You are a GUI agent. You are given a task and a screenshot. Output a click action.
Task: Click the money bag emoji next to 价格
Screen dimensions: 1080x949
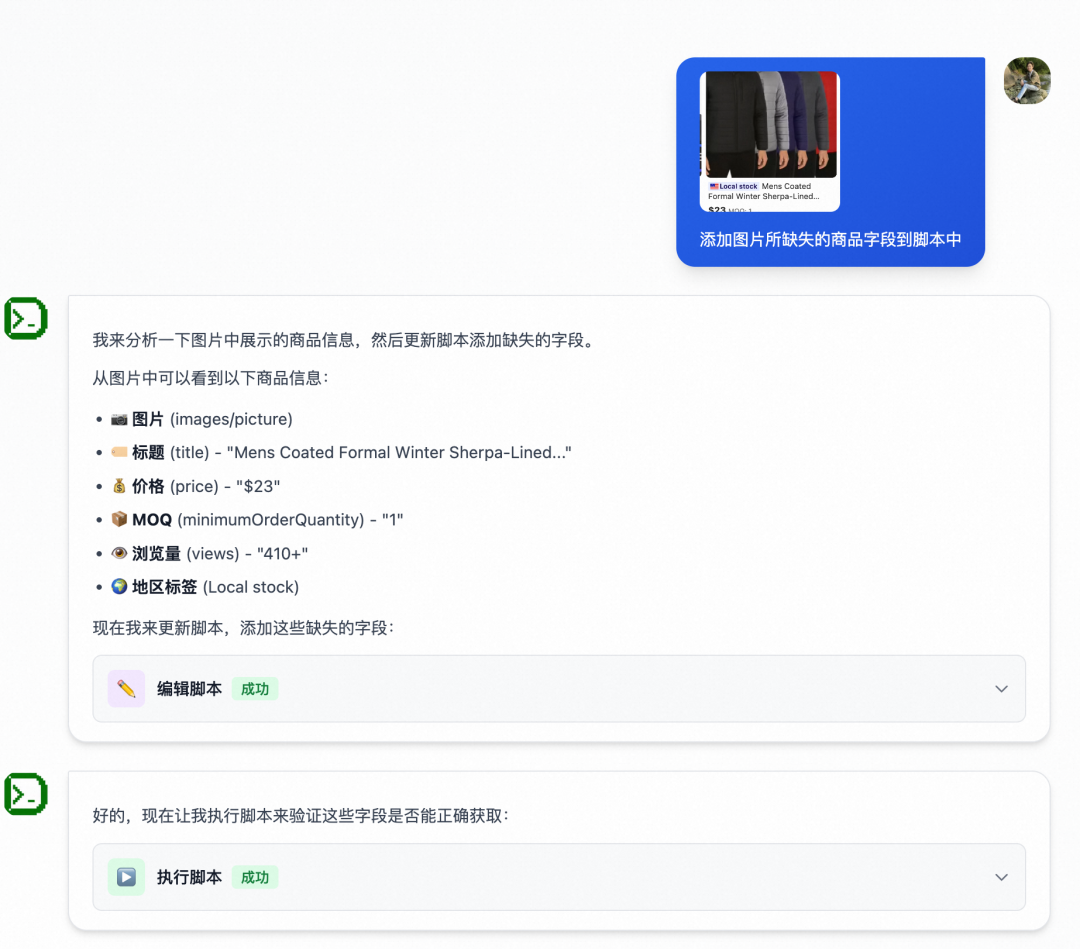point(118,486)
